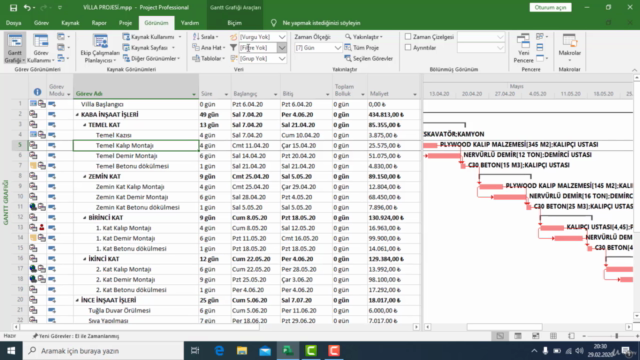The width and height of the screenshot is (640, 360).
Task: Open Ekip Çalışmaları Planlayıcısı view
Action: (x=100, y=48)
